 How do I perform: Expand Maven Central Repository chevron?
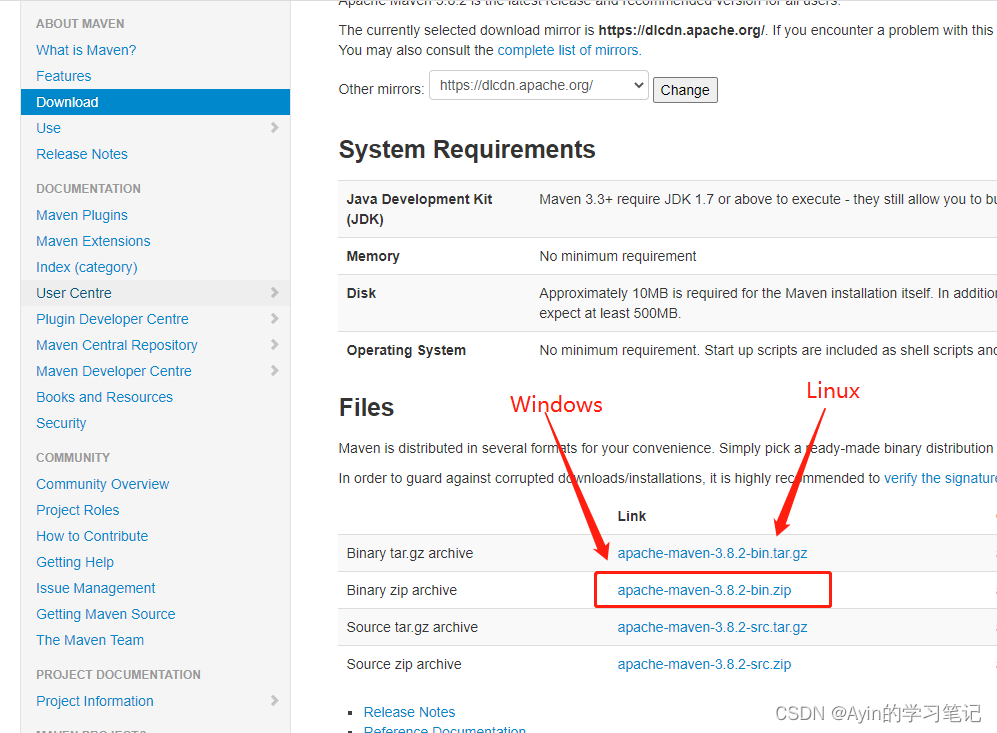(x=274, y=345)
